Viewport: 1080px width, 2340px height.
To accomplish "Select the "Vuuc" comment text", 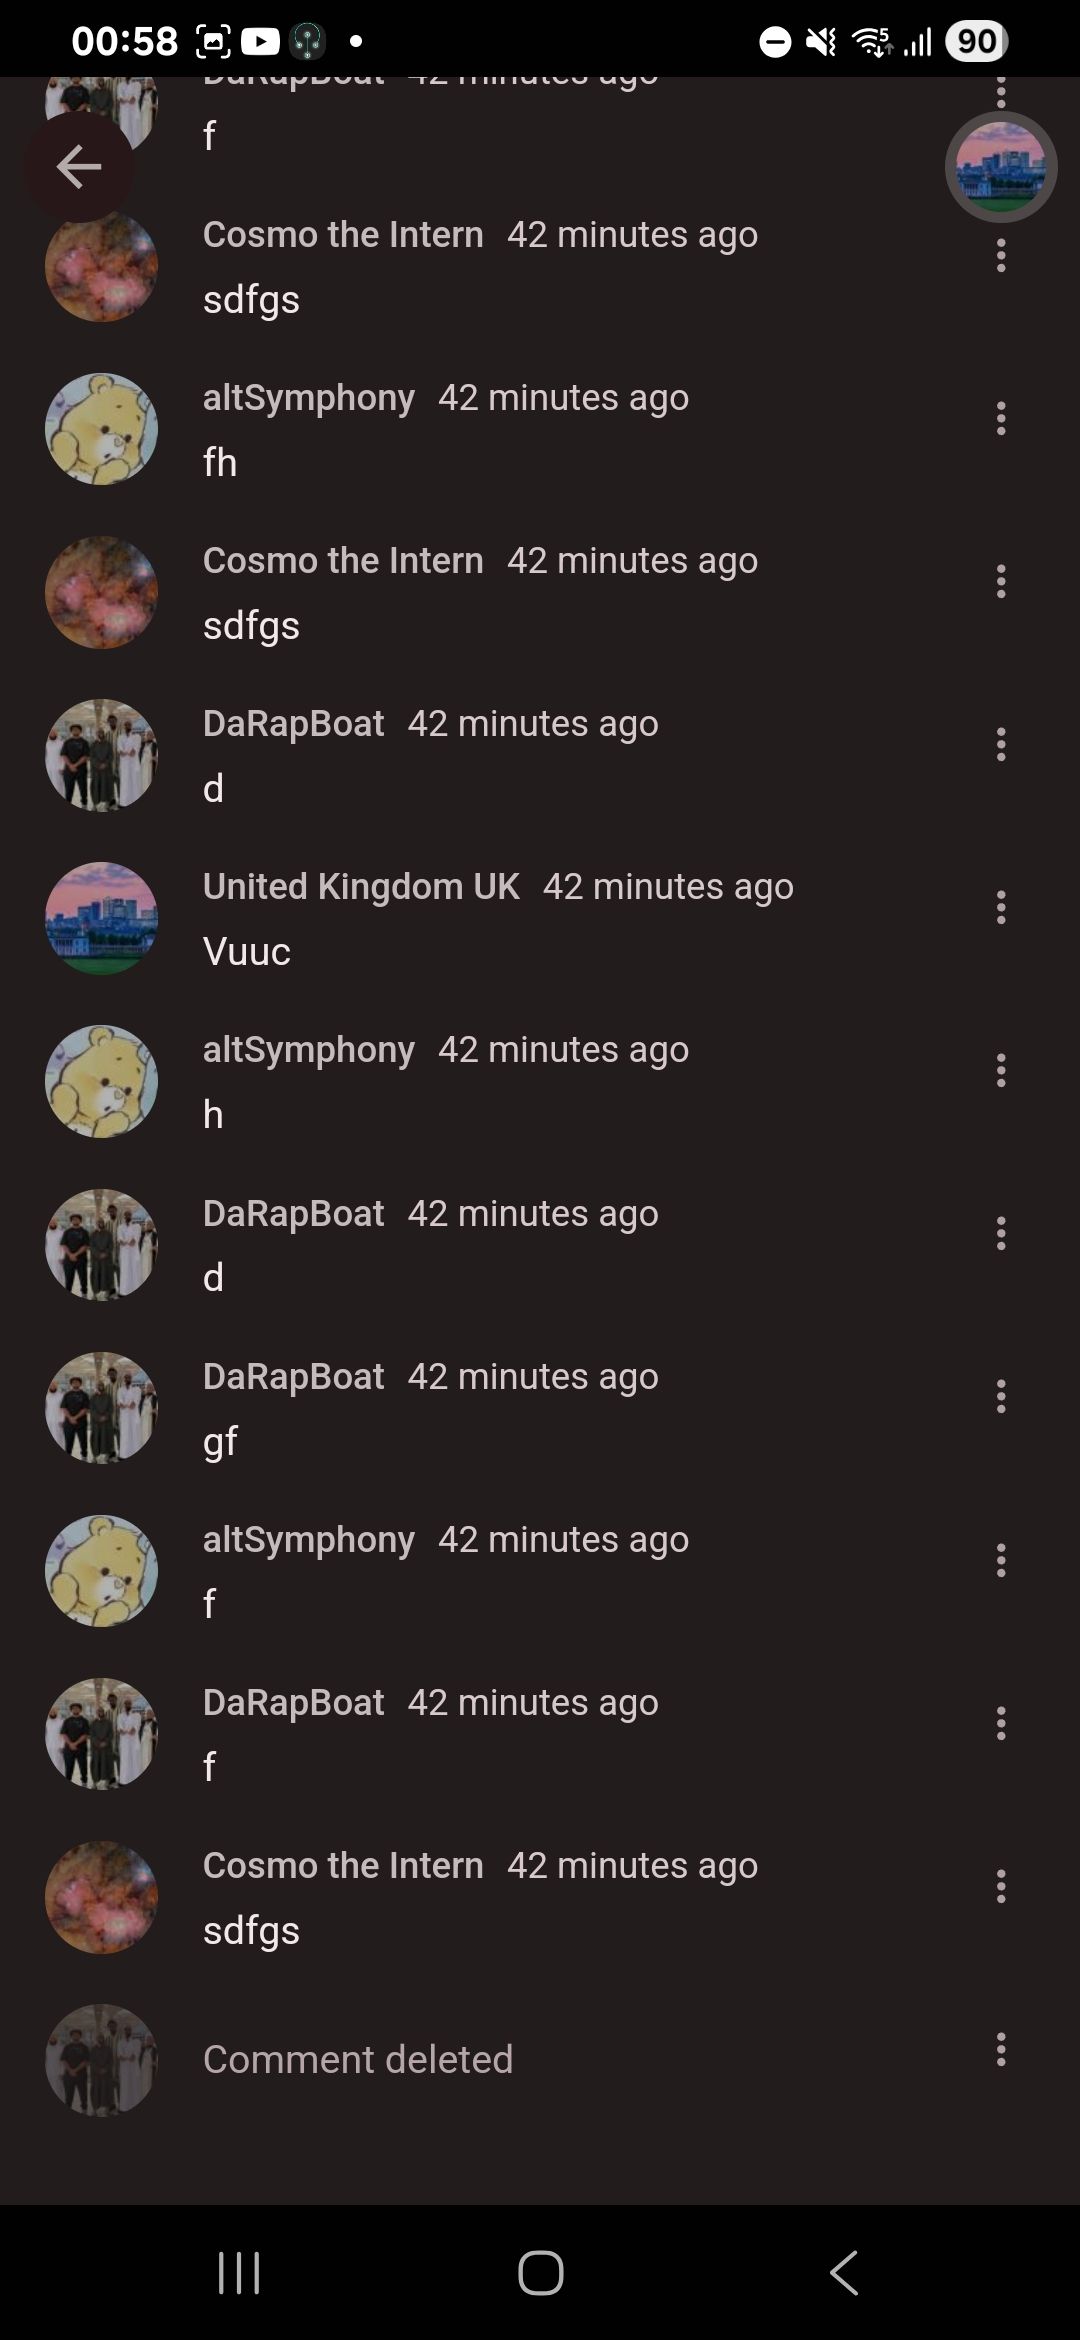I will 247,952.
